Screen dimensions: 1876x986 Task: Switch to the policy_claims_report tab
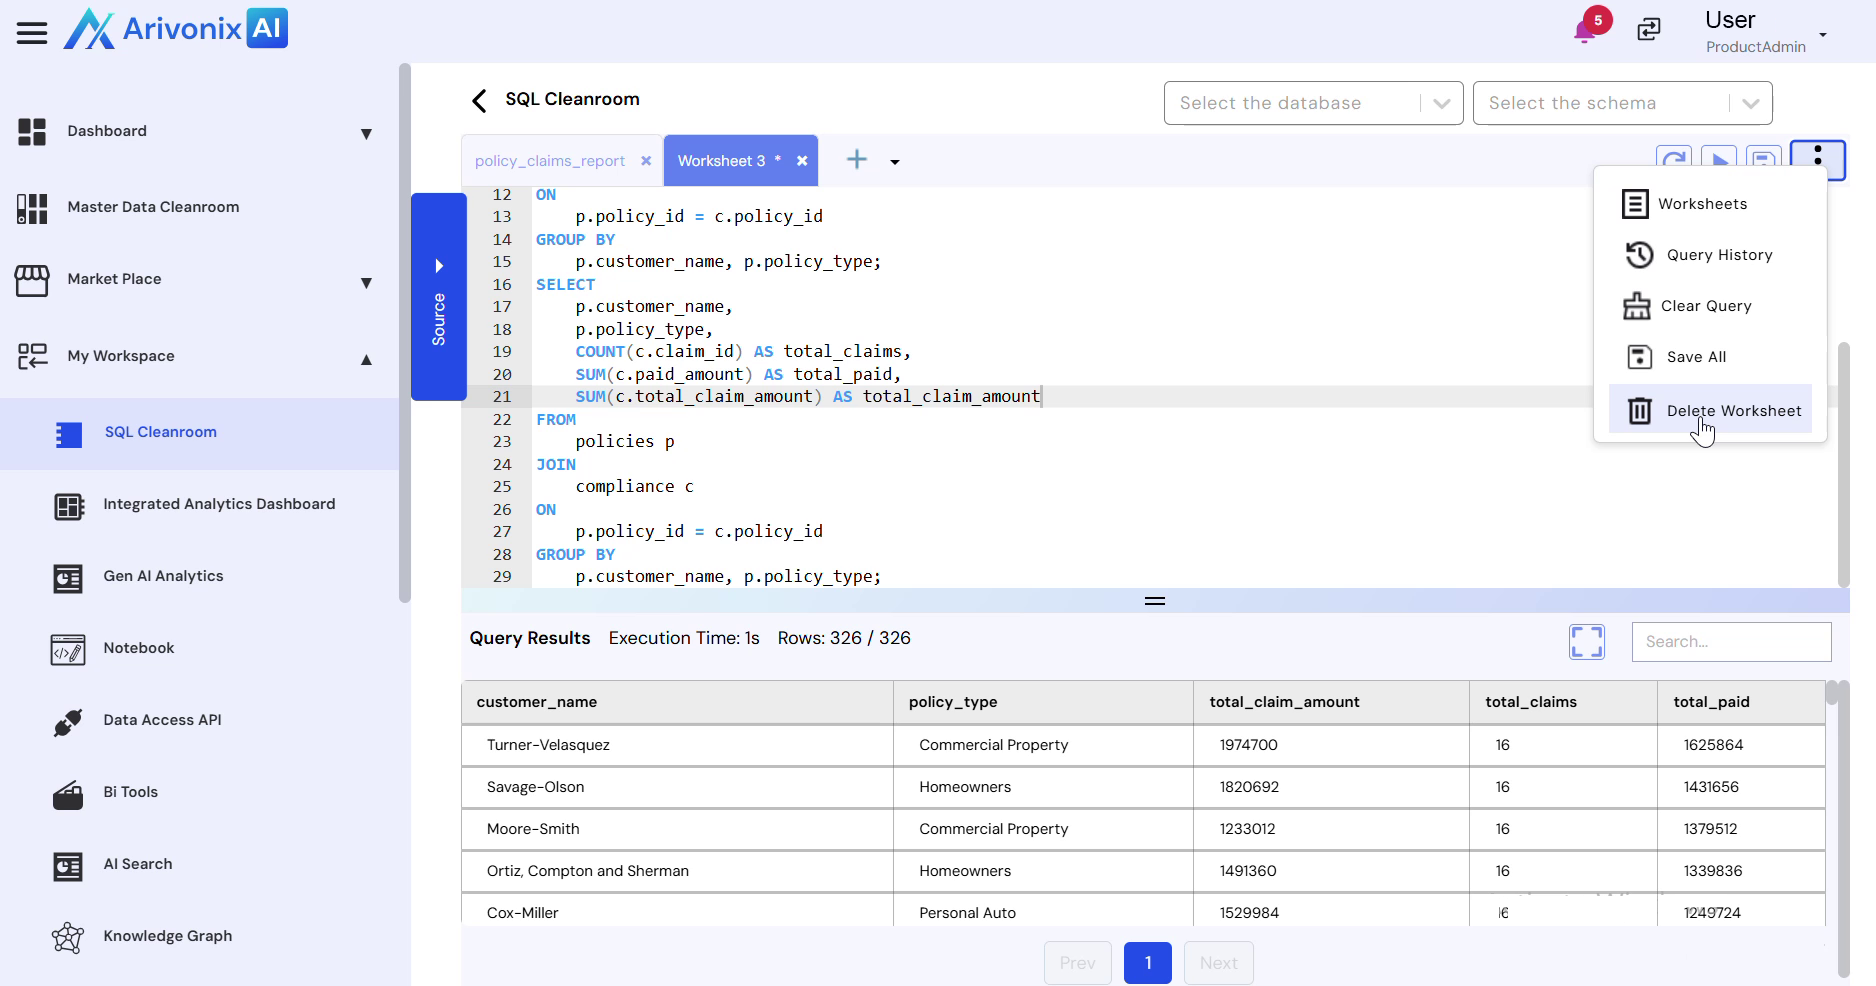tap(550, 161)
